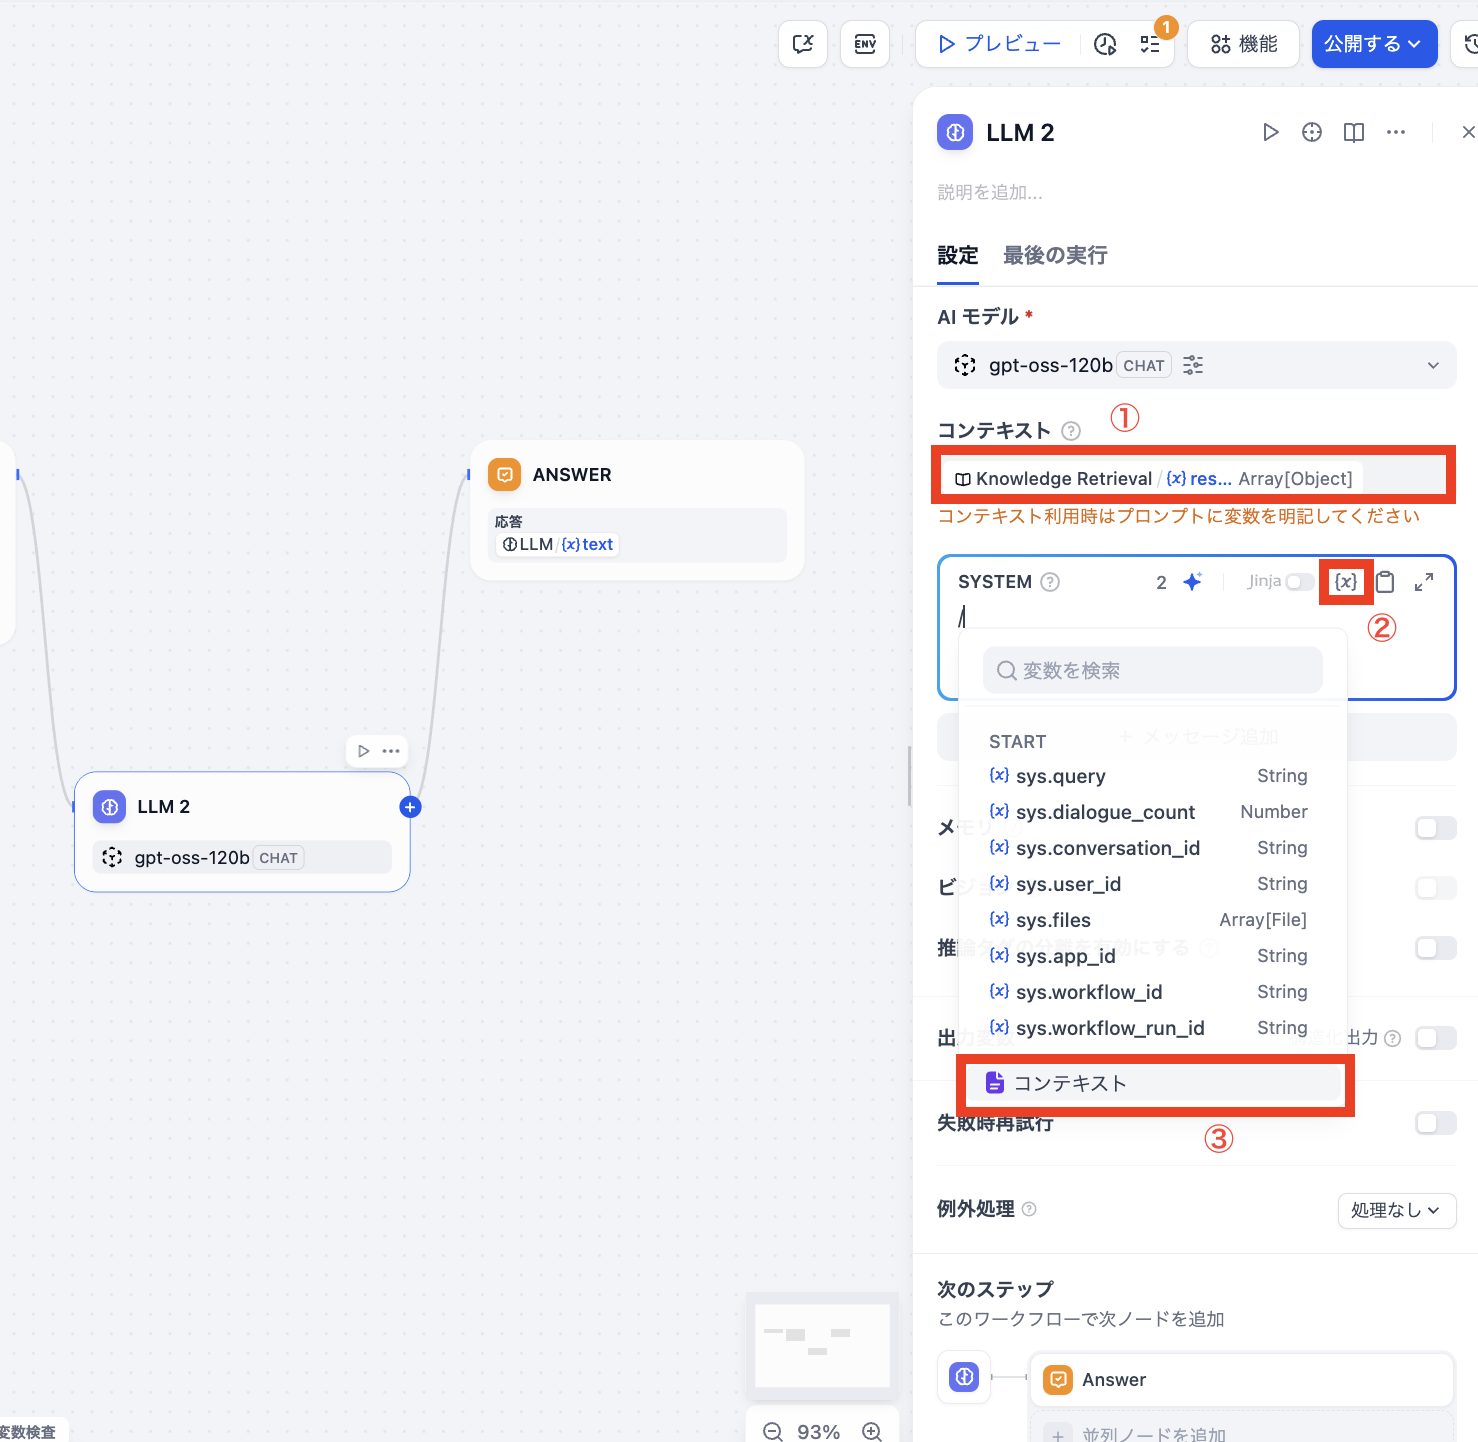Enable the structured output toggle
1478x1442 pixels.
1435,1038
